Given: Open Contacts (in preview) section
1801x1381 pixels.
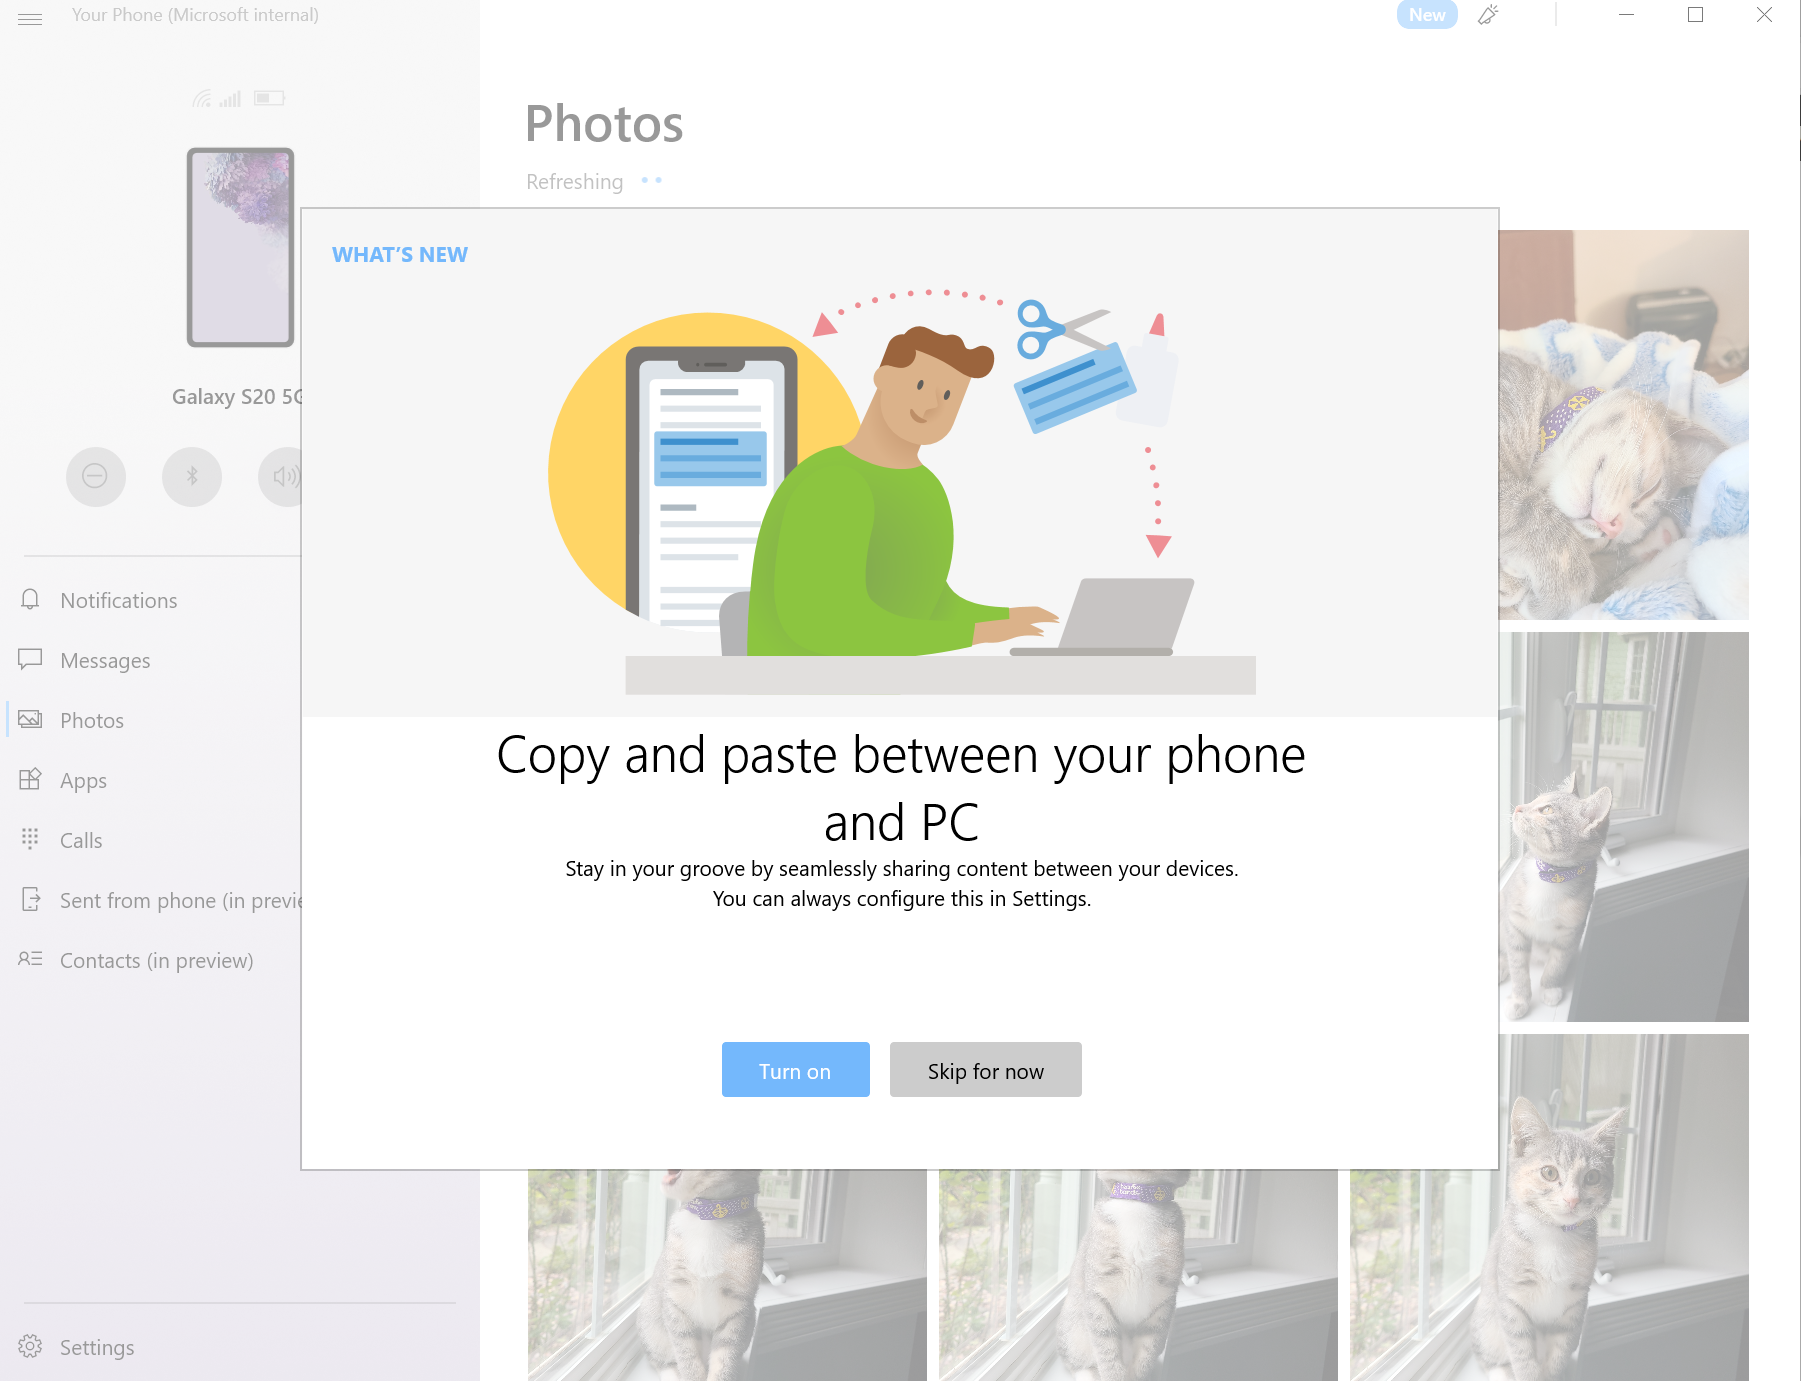Looking at the screenshot, I should (x=155, y=960).
